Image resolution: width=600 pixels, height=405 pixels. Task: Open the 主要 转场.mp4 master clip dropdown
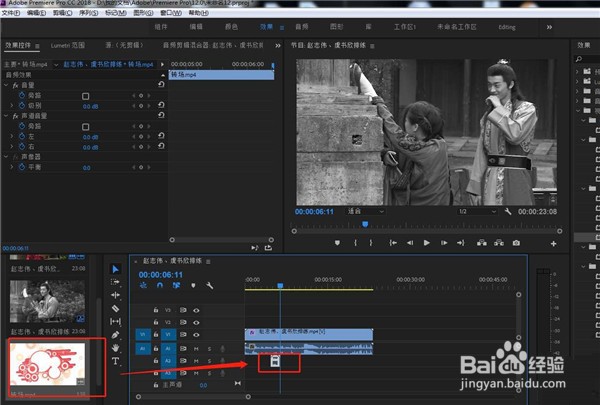tap(56, 65)
